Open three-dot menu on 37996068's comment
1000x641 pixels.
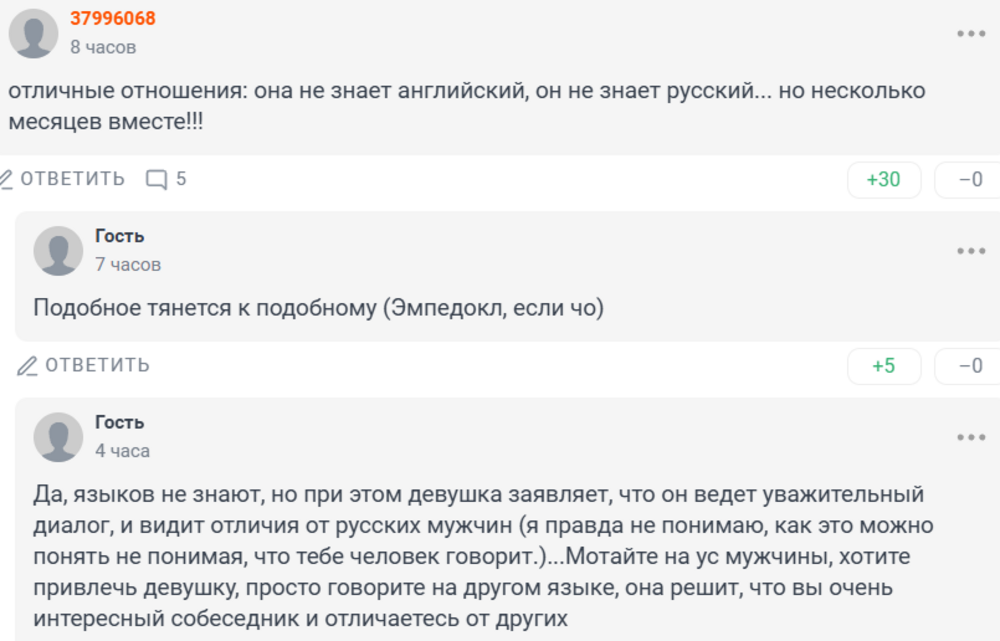971,34
